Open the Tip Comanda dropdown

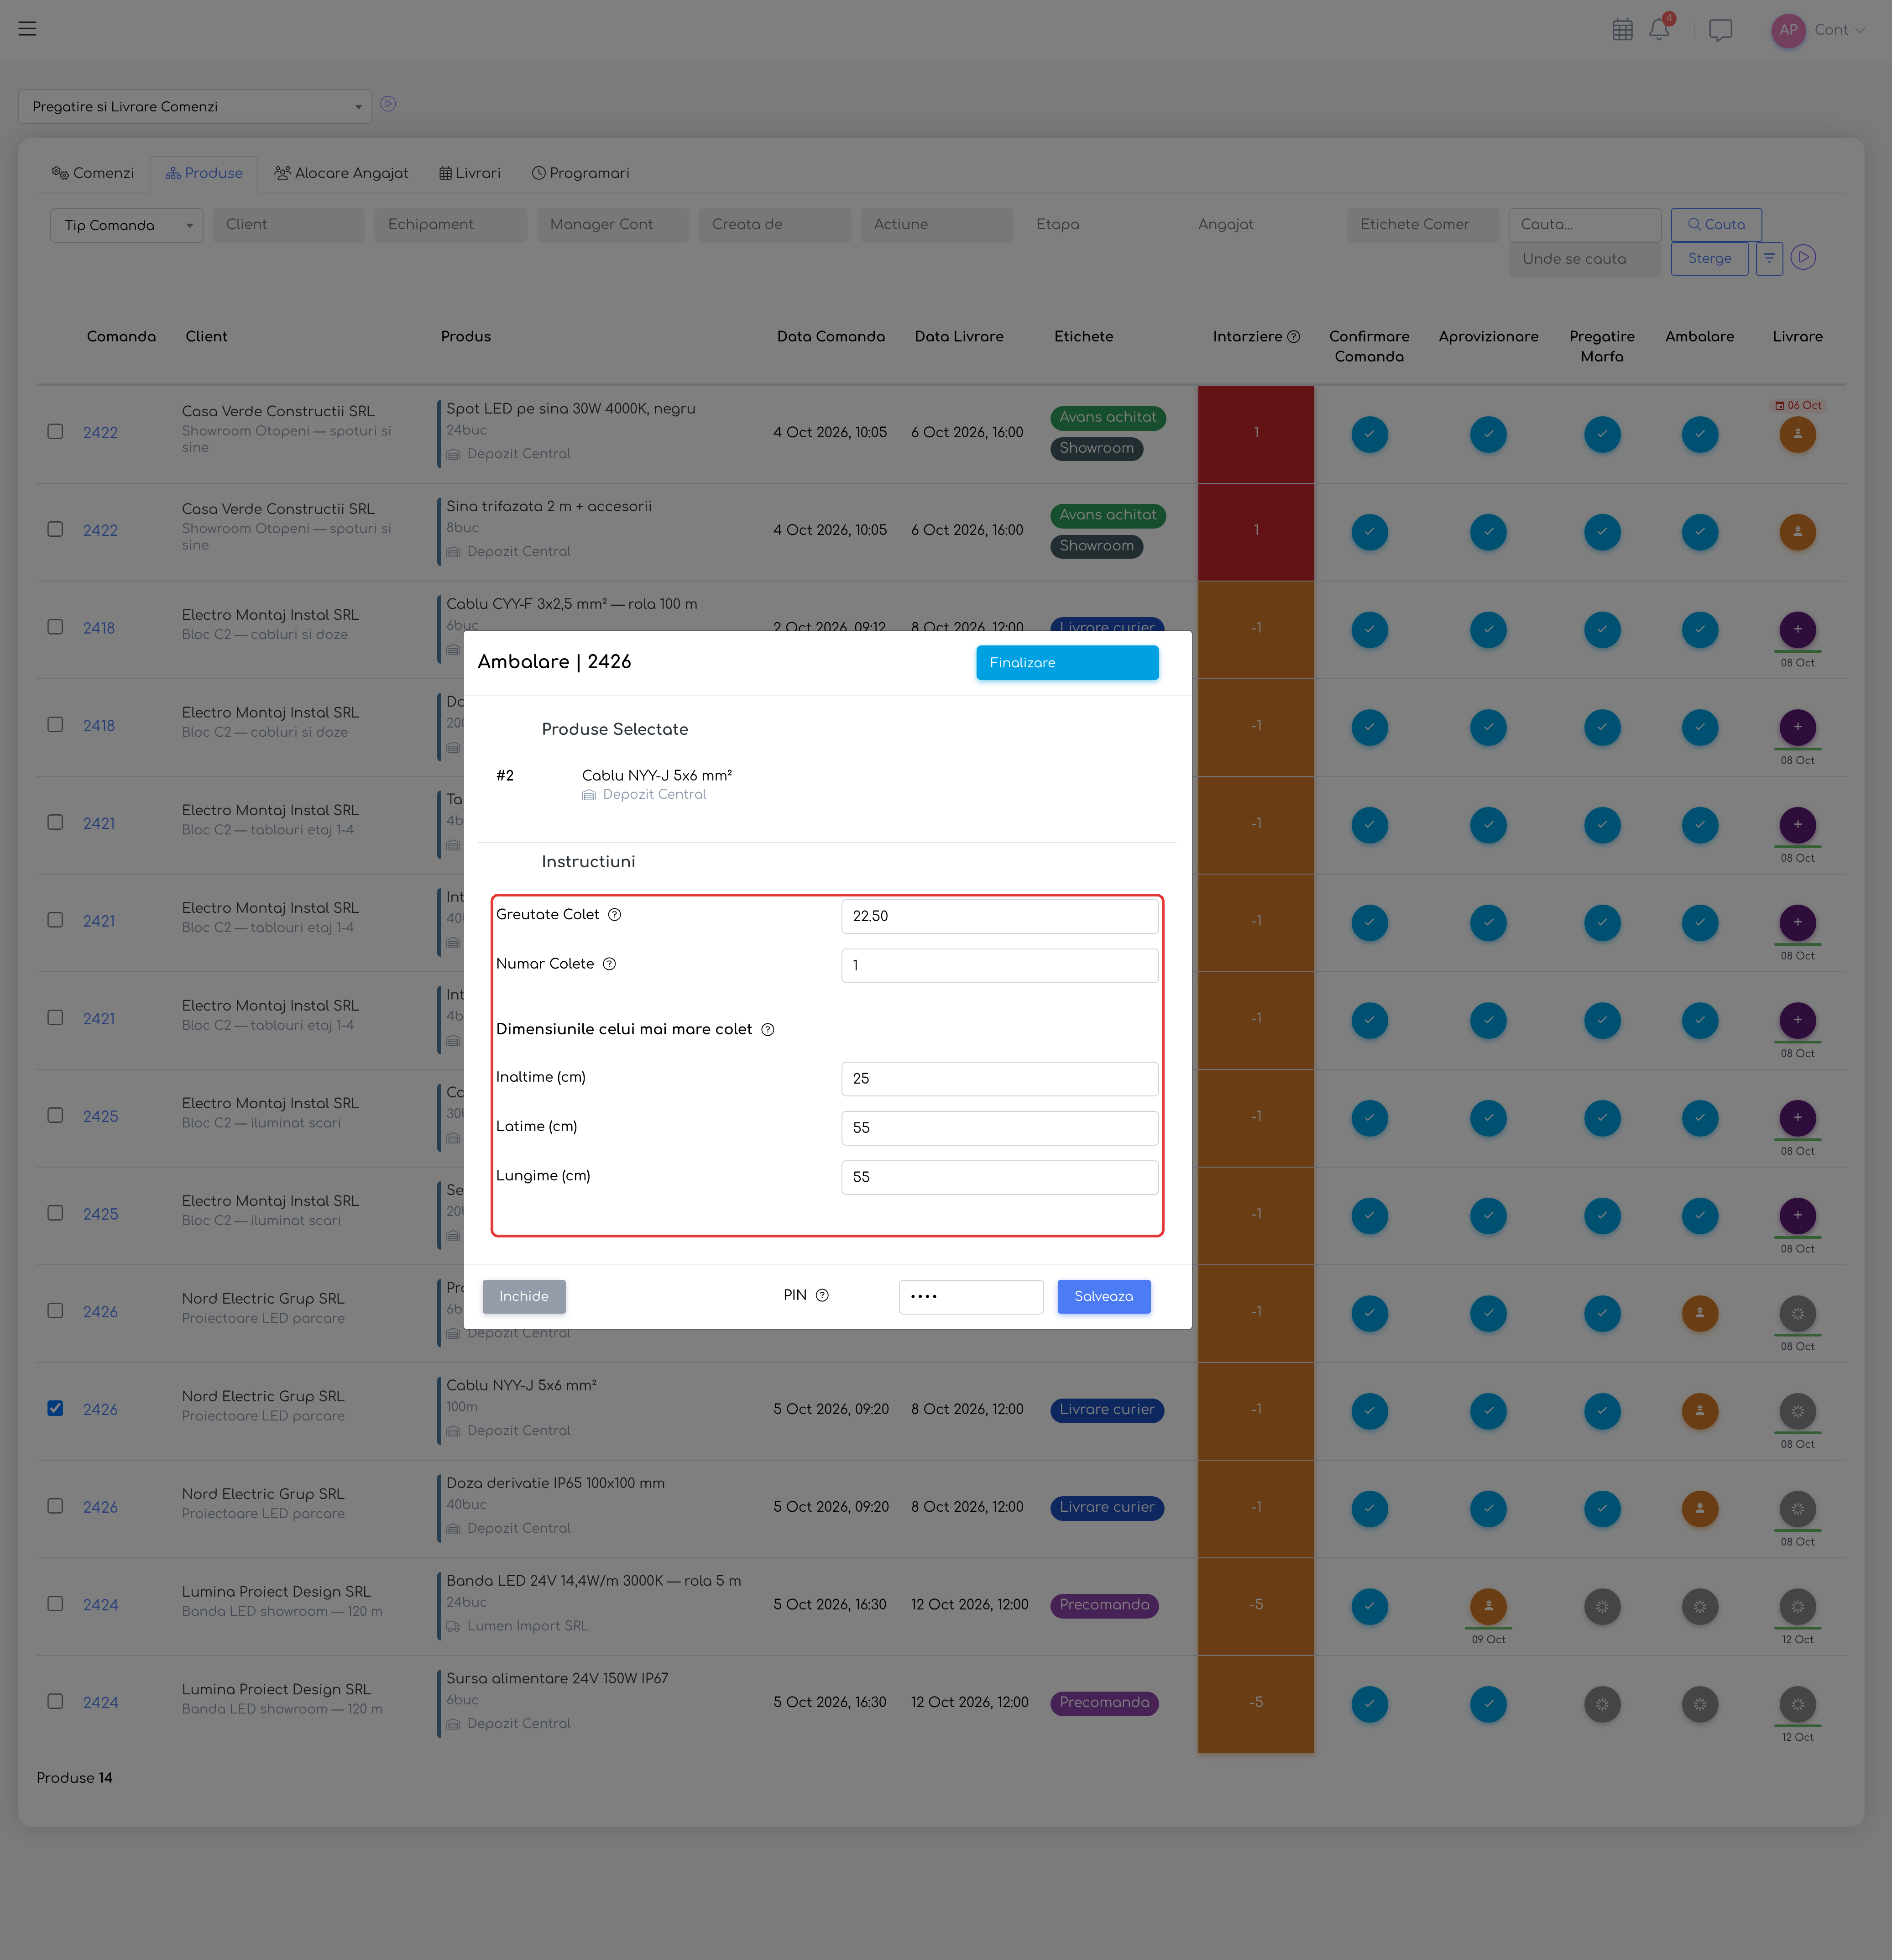coord(127,226)
